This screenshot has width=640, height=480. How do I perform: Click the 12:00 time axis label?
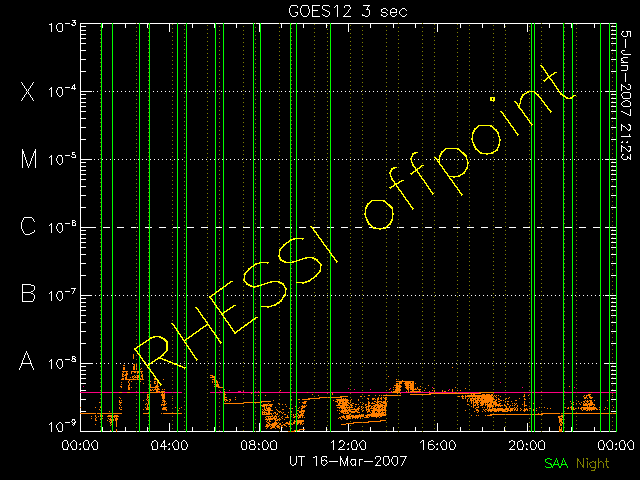pos(348,444)
